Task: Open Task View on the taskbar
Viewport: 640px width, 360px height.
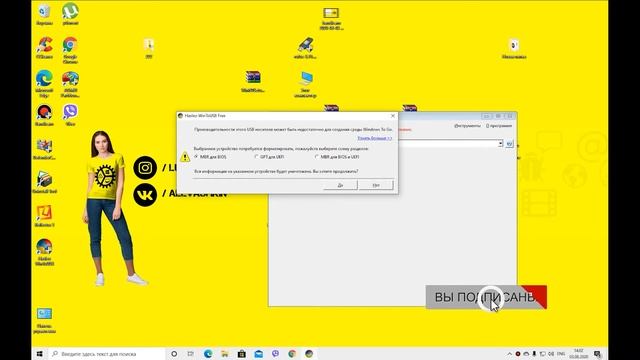Action: 191,353
